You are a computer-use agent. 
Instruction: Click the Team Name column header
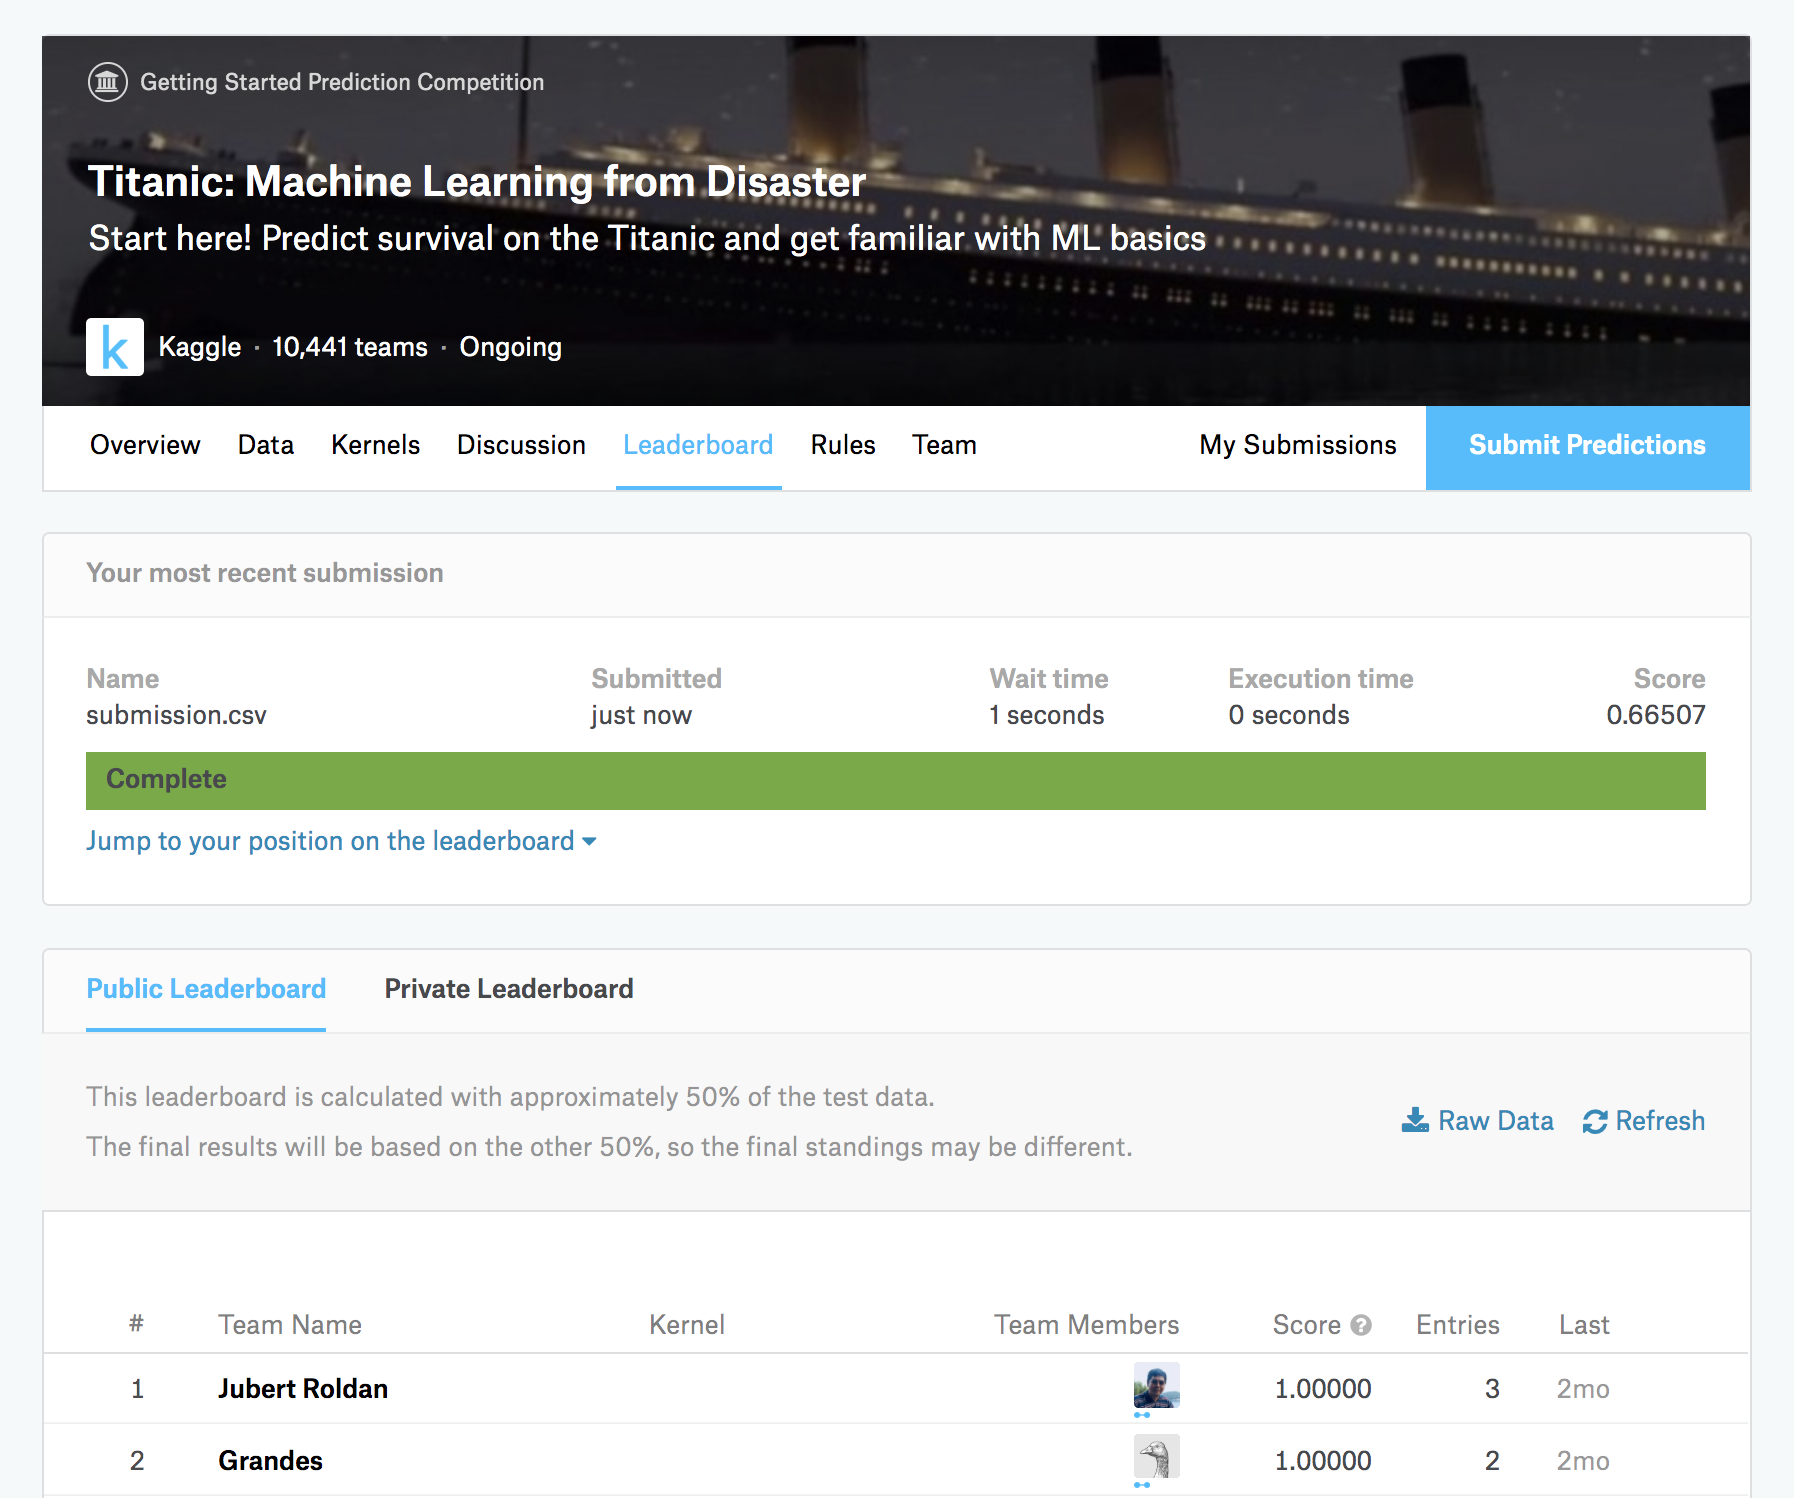tap(290, 1325)
